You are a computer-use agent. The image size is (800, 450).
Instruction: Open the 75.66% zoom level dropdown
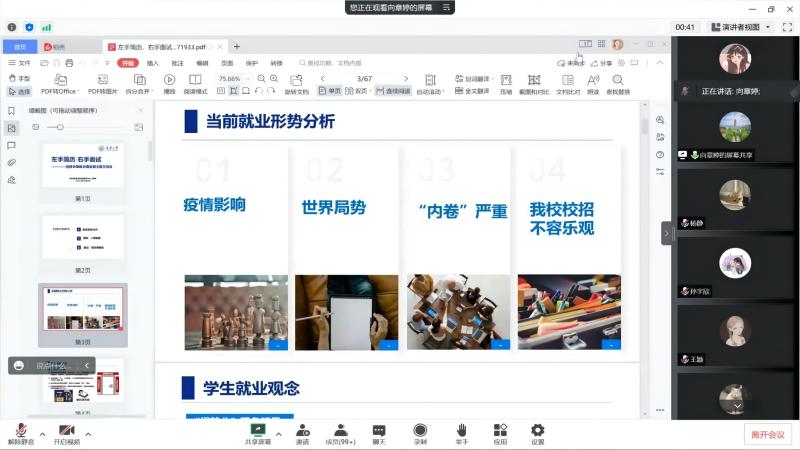(234, 79)
